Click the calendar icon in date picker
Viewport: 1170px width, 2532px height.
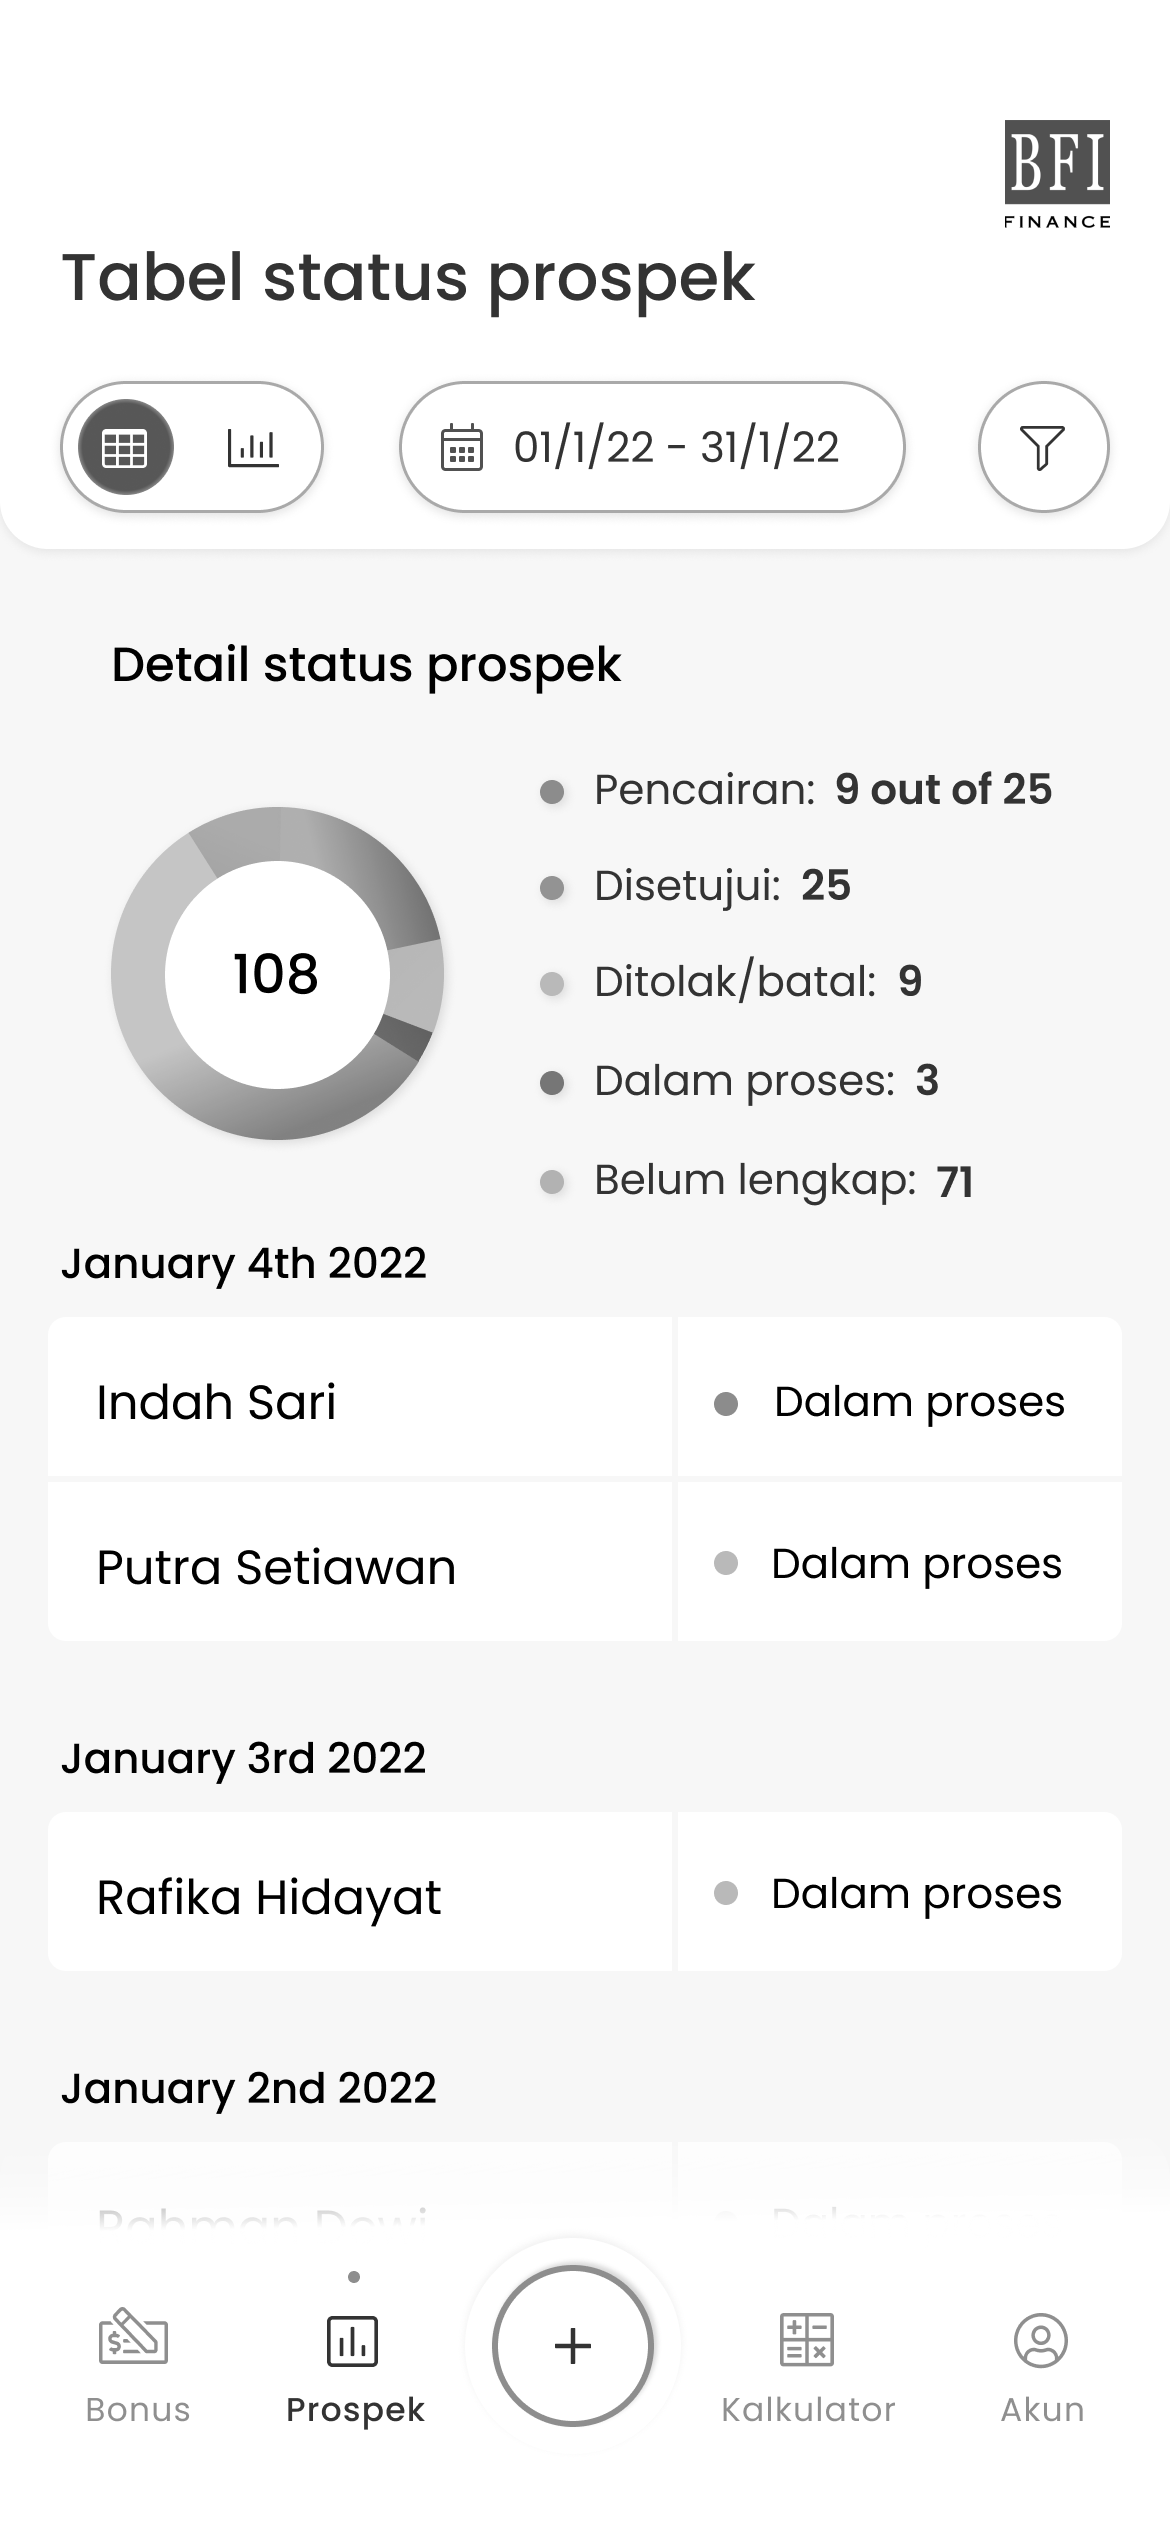point(462,447)
